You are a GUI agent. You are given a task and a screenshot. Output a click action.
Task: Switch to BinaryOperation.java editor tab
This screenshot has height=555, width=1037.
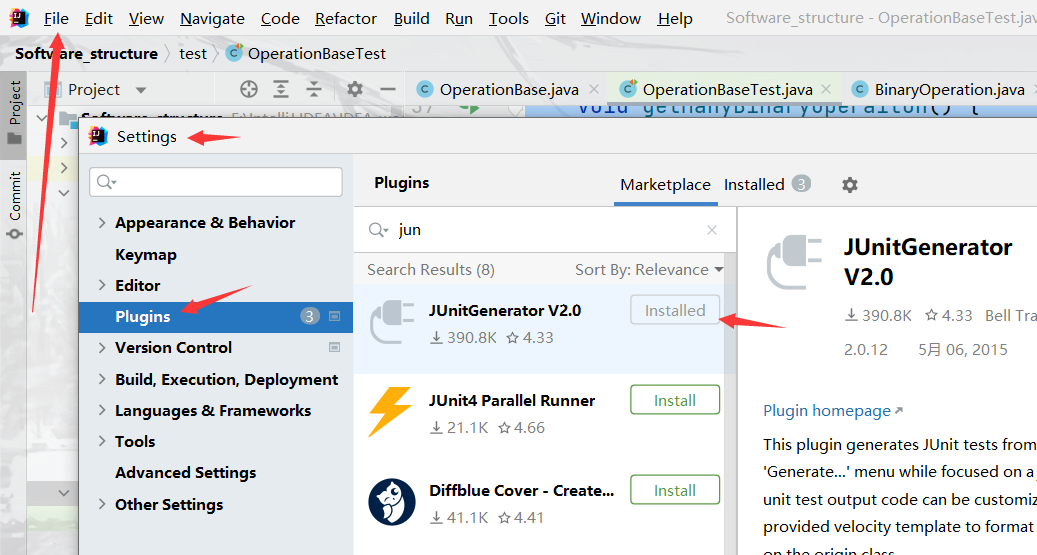click(x=938, y=89)
